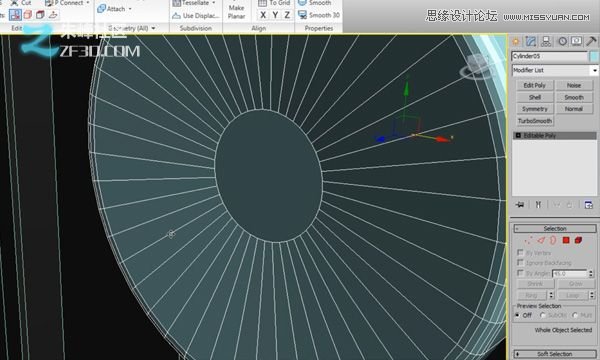This screenshot has width=600, height=360.
Task: Click the Cut tool in ribbon
Action: pyautogui.click(x=21, y=3)
